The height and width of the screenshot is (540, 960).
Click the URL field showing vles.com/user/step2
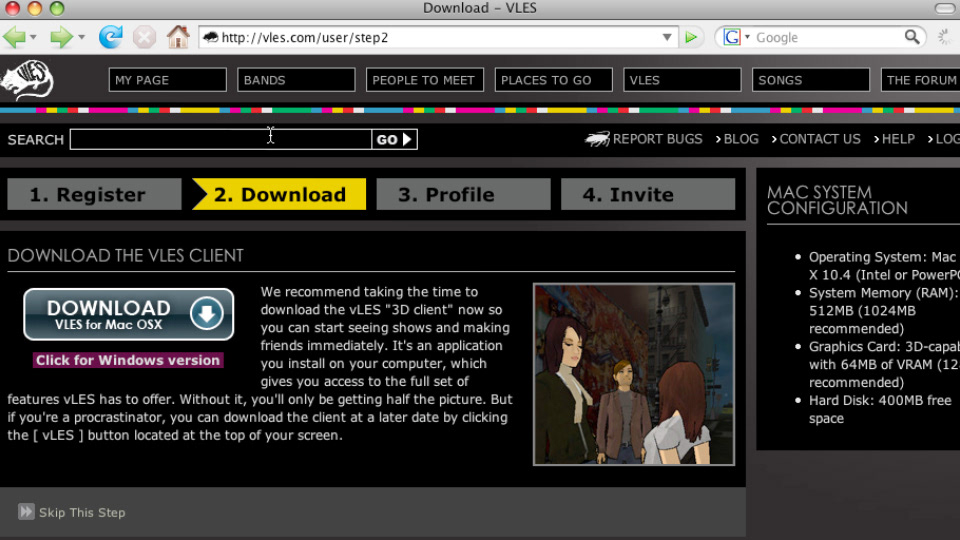(x=438, y=37)
